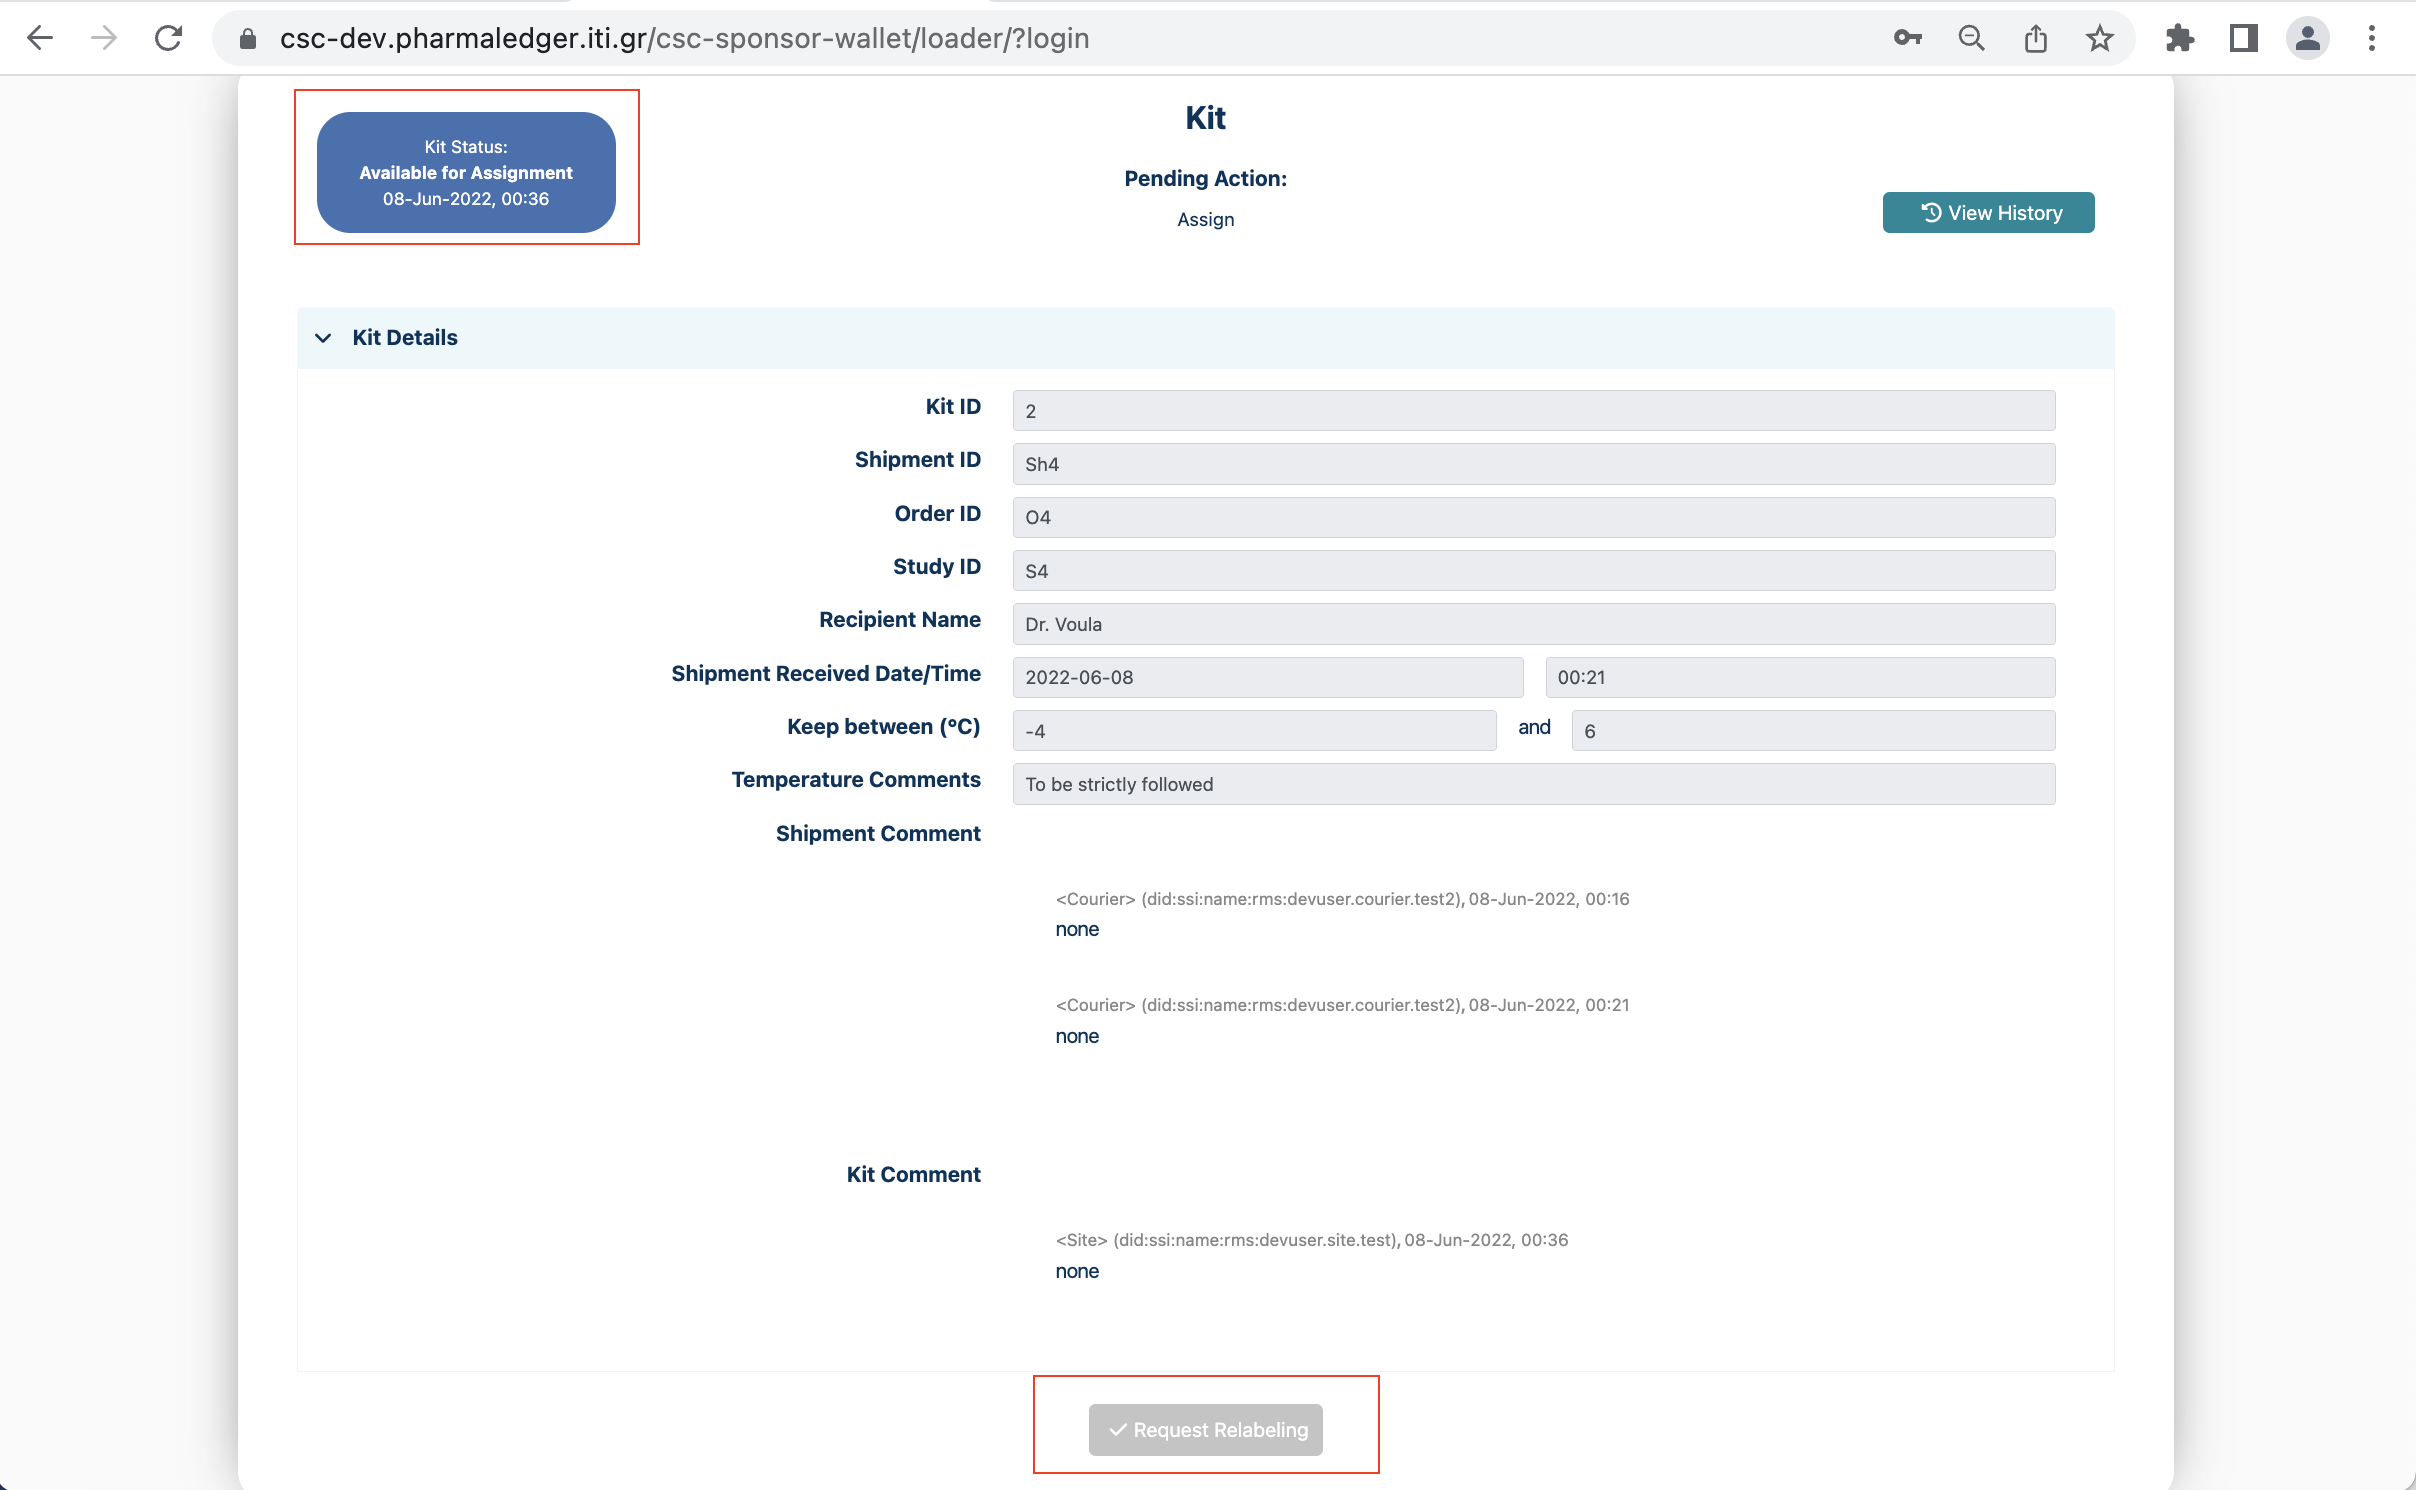Open the Shipment Received date field
2416x1490 pixels.
[x=1266, y=677]
